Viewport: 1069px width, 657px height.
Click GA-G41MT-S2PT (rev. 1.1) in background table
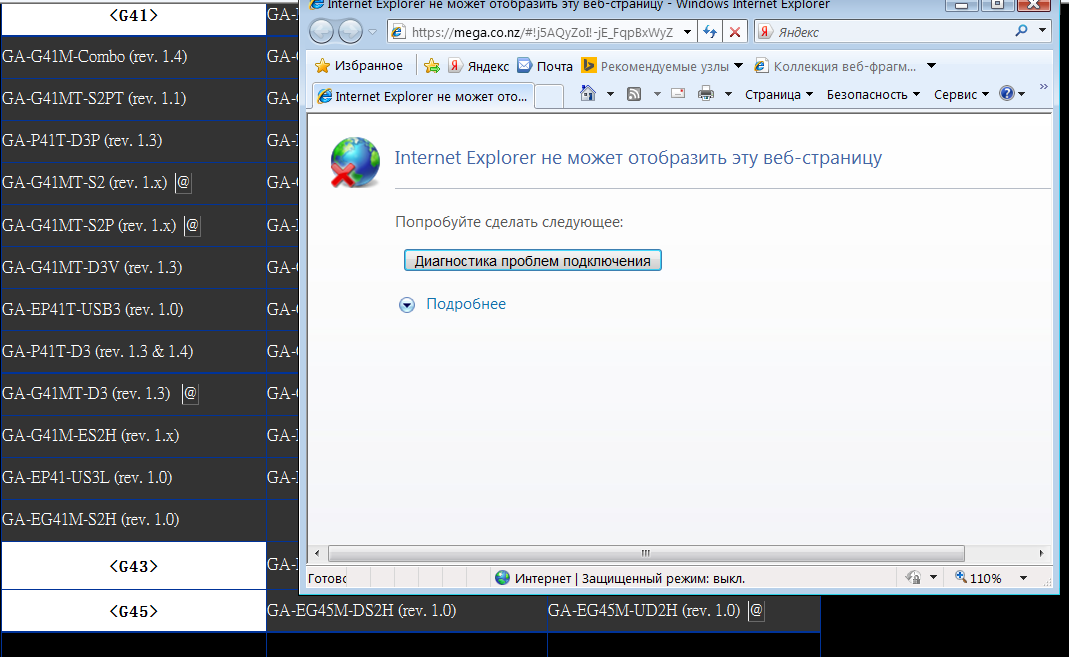click(x=94, y=98)
